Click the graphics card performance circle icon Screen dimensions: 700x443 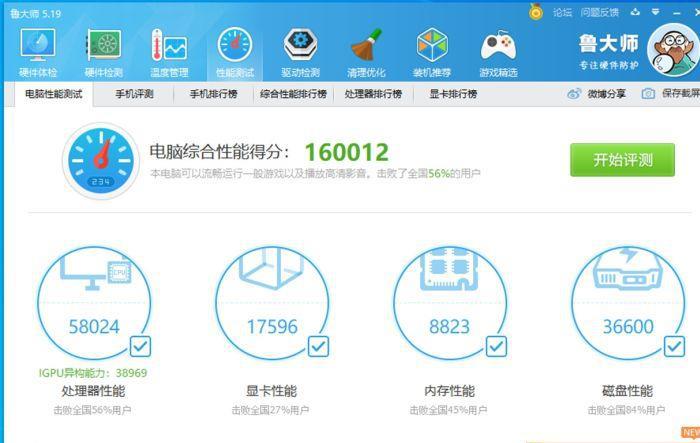click(x=272, y=303)
